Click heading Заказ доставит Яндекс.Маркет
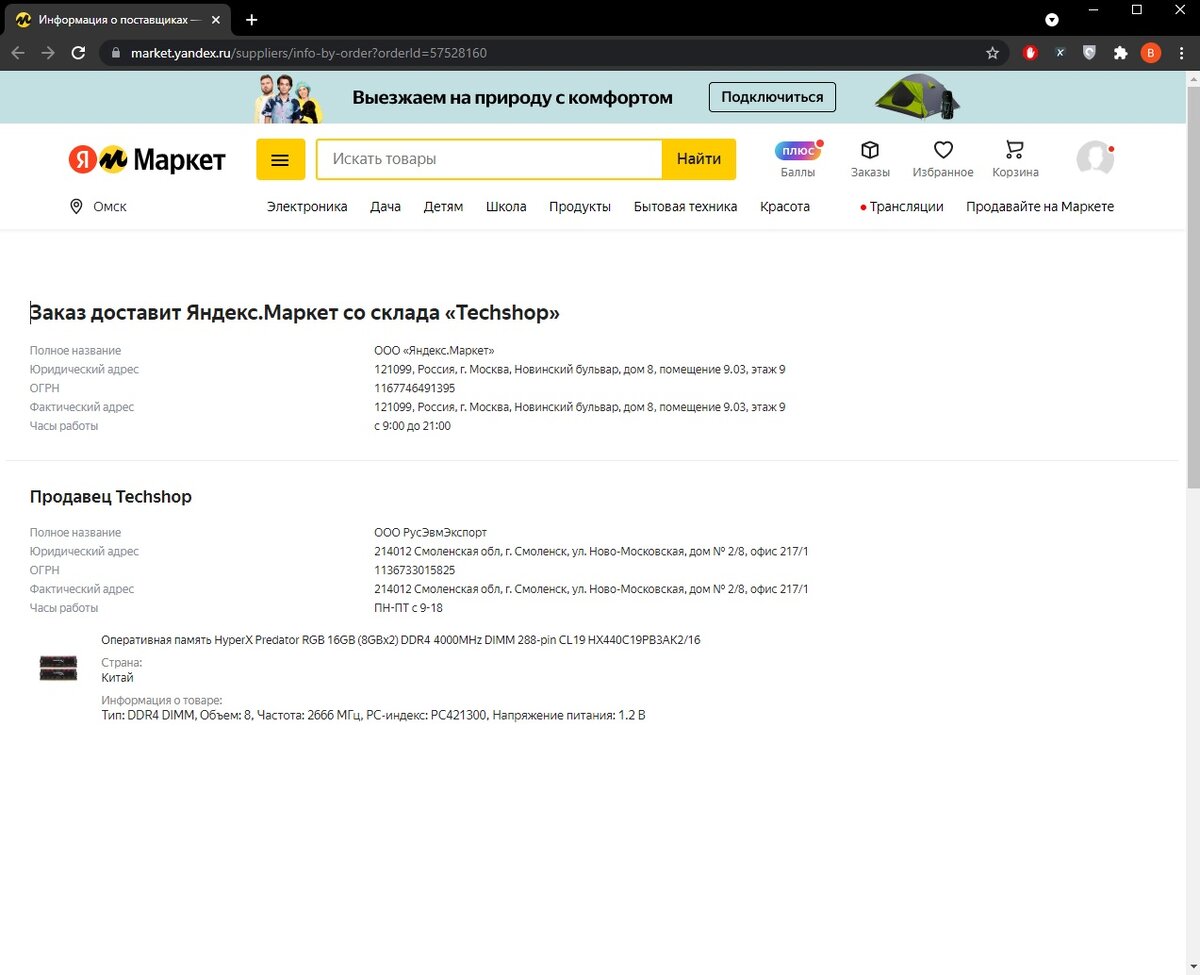 click(x=295, y=313)
